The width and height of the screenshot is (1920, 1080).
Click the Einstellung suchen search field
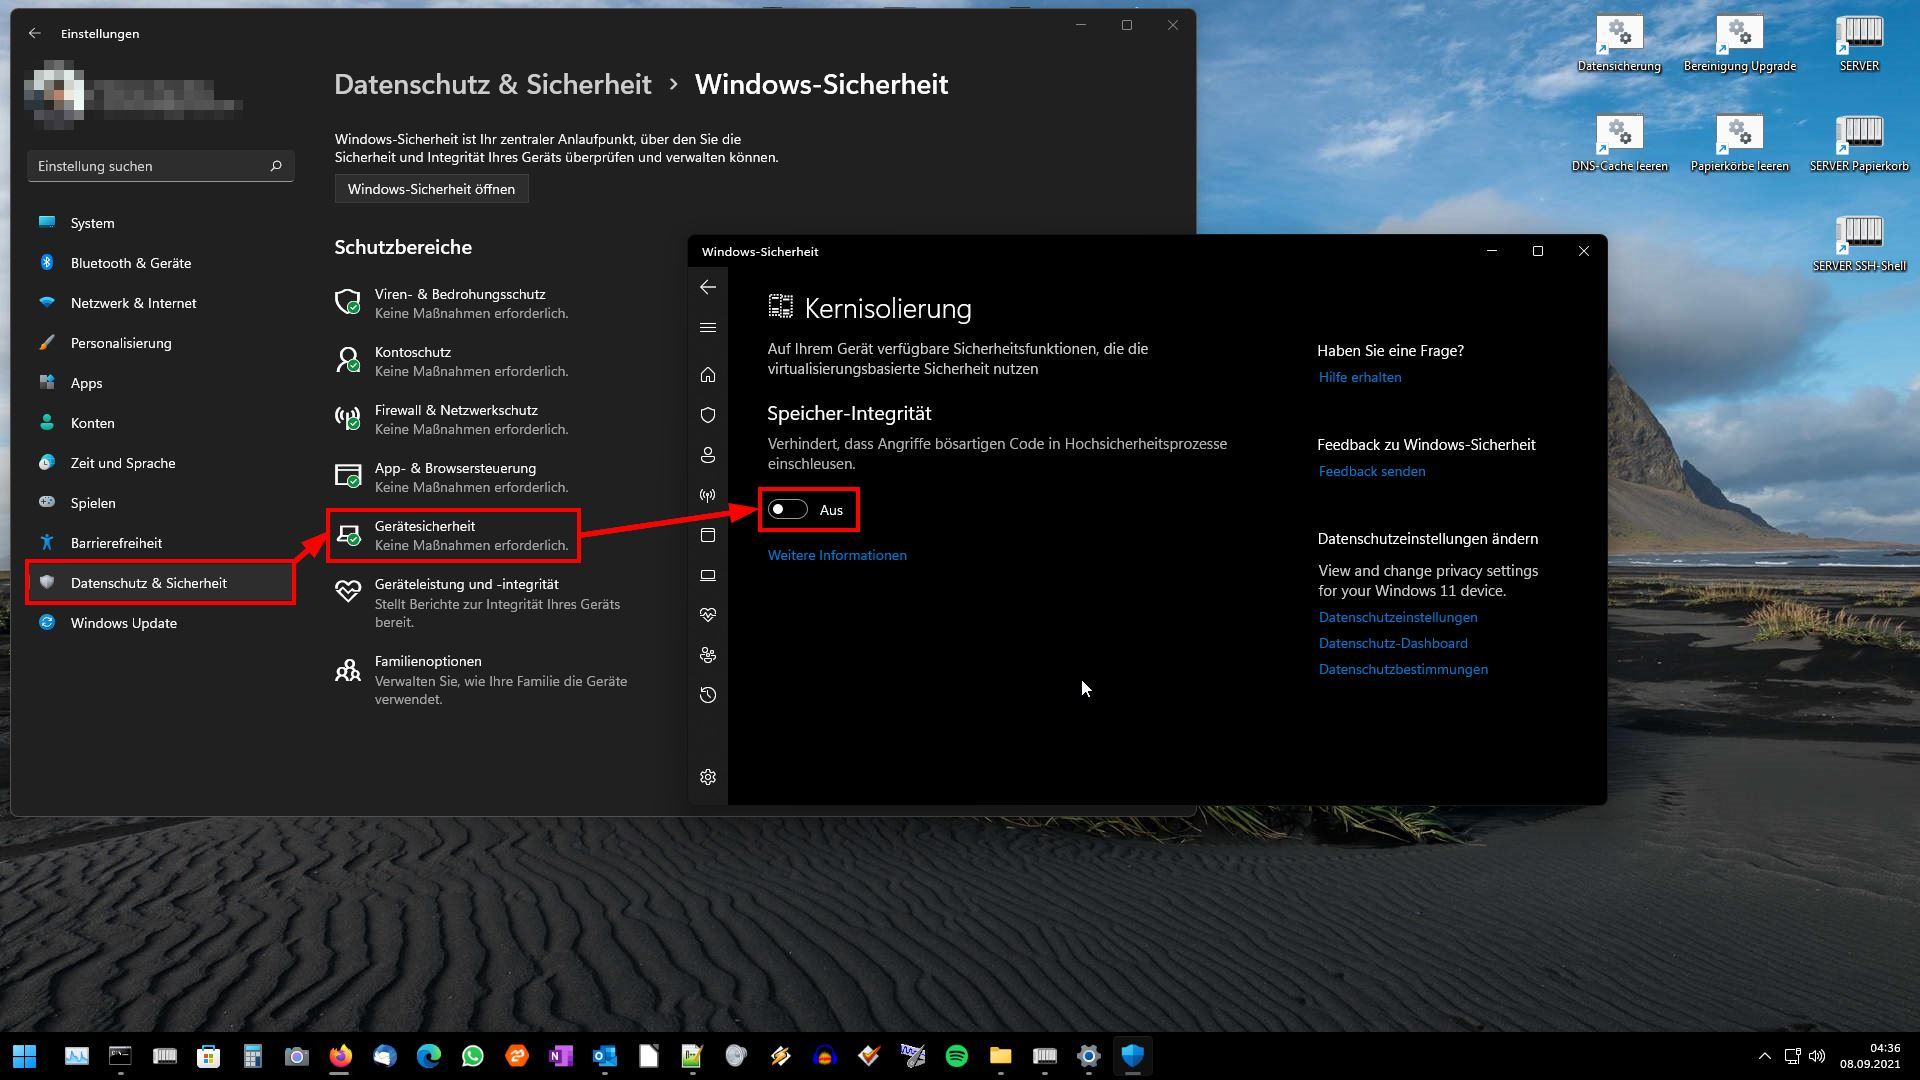[160, 166]
